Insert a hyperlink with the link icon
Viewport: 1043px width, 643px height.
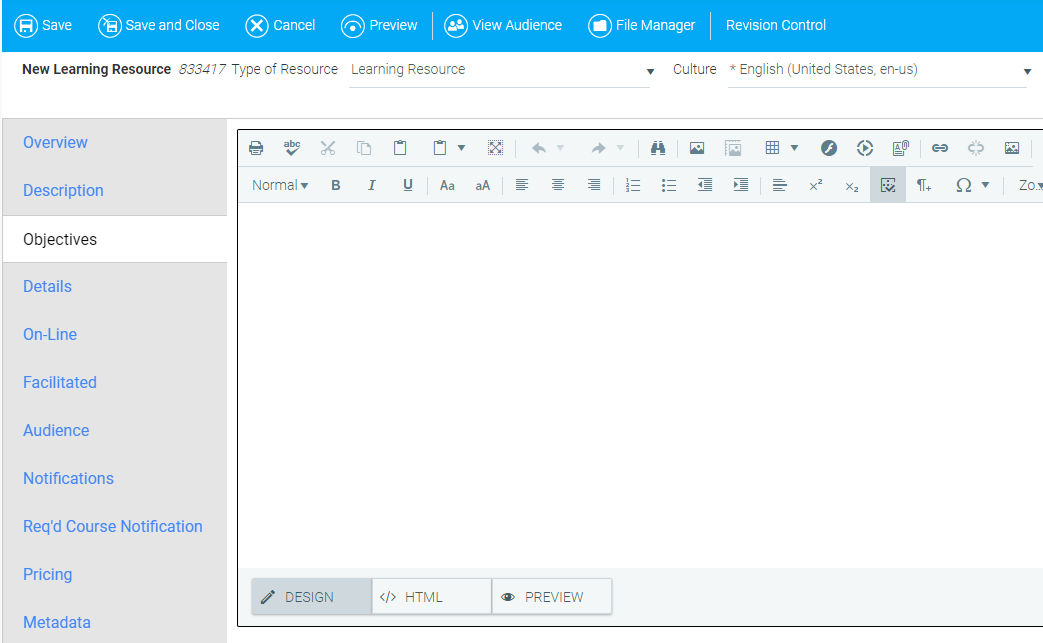tap(940, 148)
